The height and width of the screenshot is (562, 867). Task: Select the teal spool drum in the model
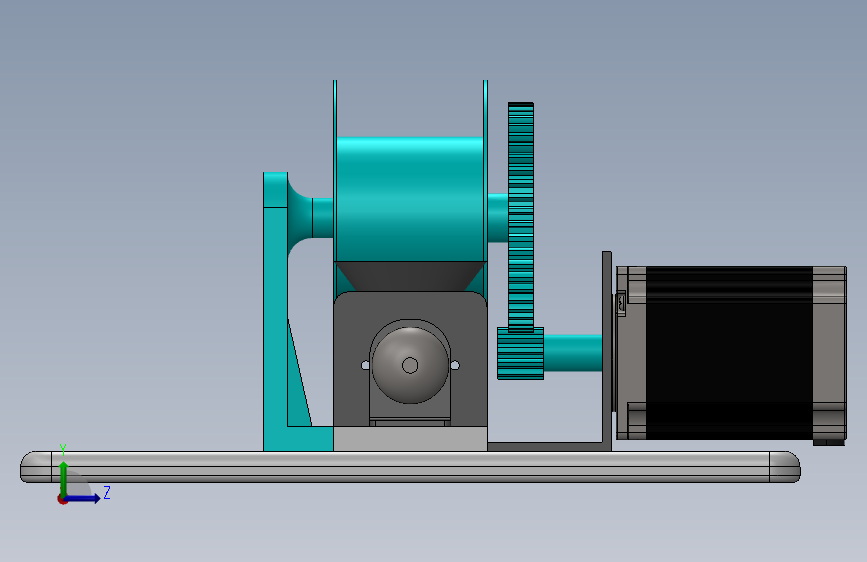pos(410,199)
